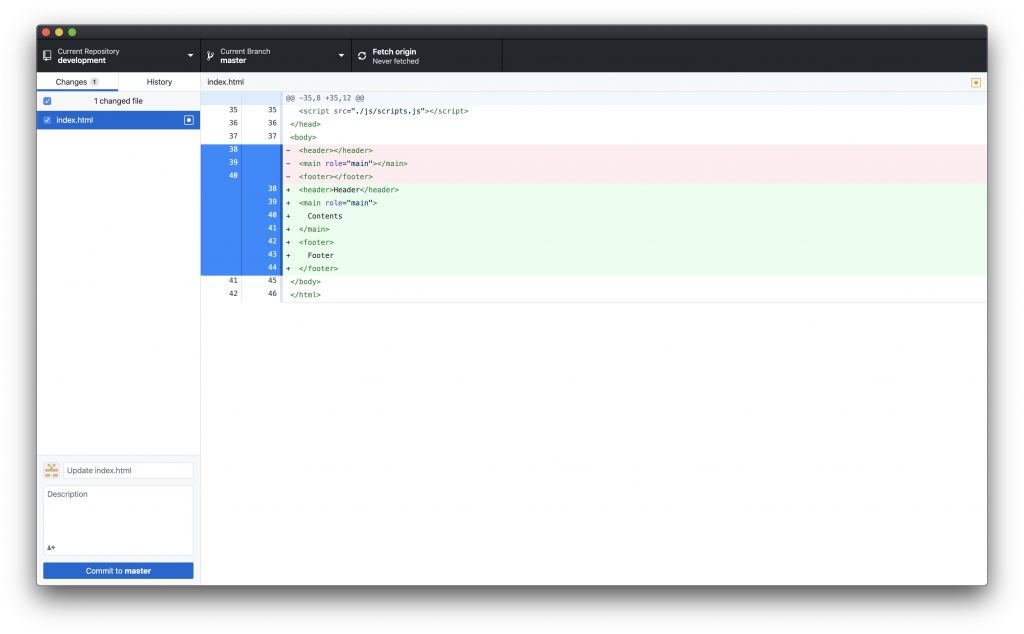Click the "<body>" code line
Viewport: 1024px width, 634px height.
pos(303,137)
